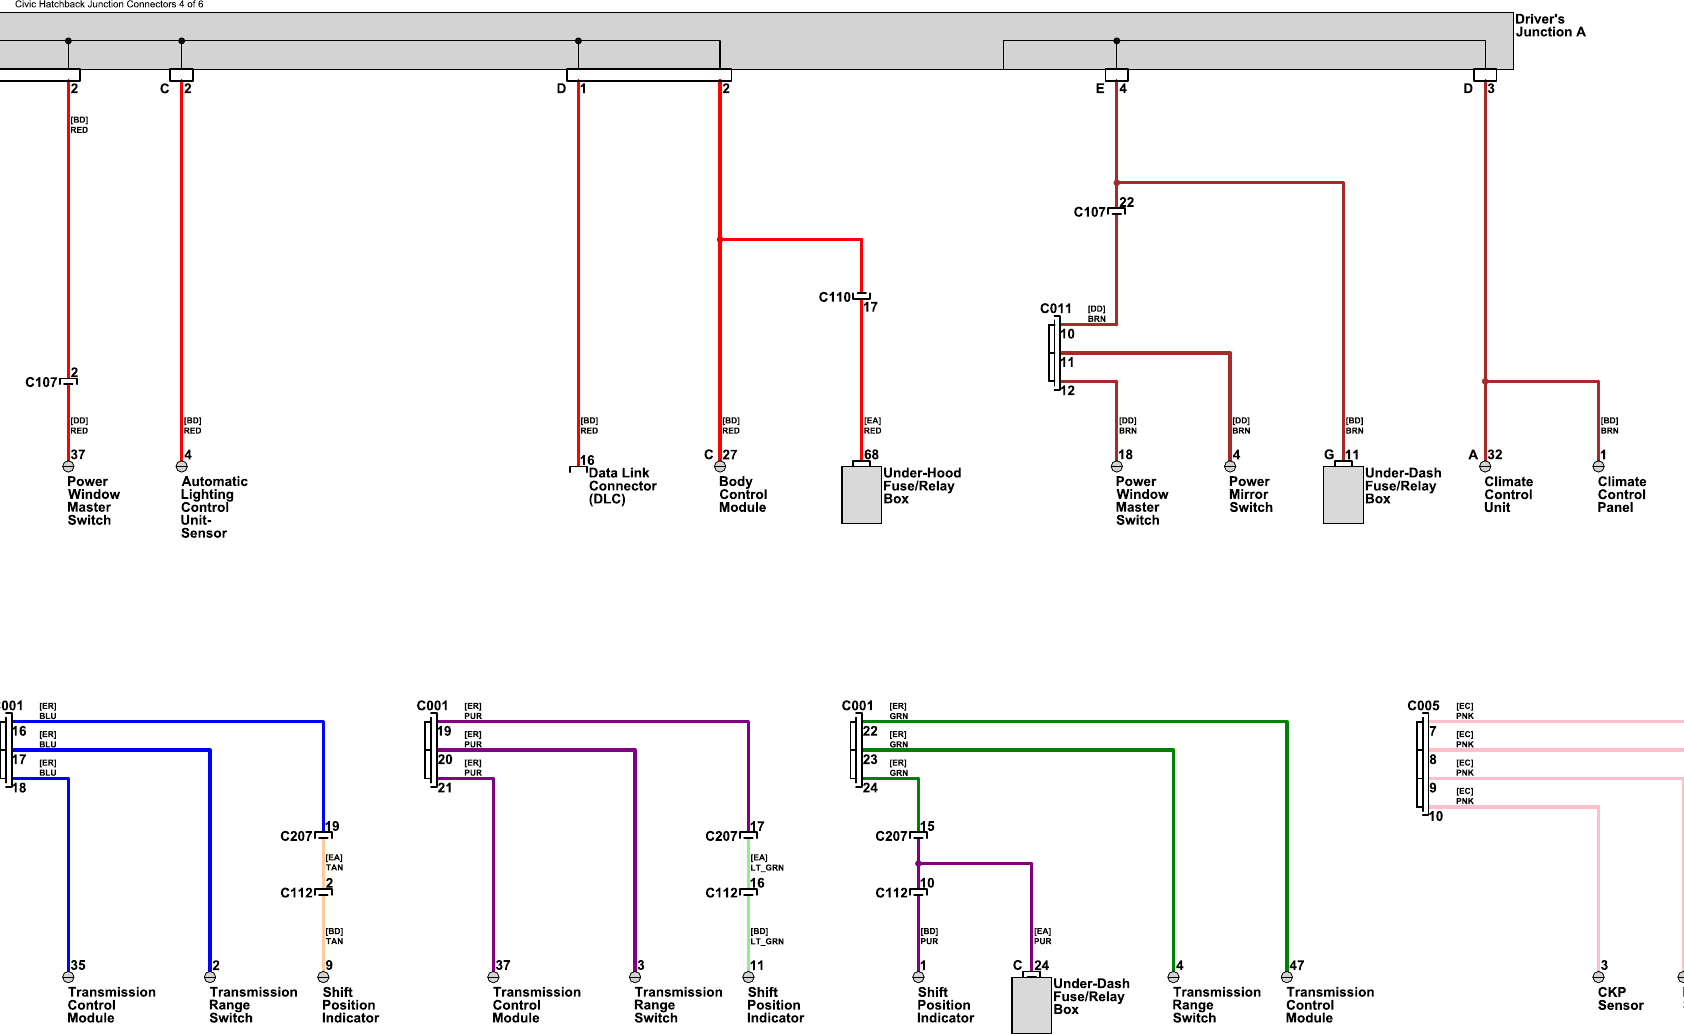The image size is (1684, 1034).
Task: Click the Under-Dash Fuse/Relay Box at pin C24
Action: (x=1031, y=1005)
